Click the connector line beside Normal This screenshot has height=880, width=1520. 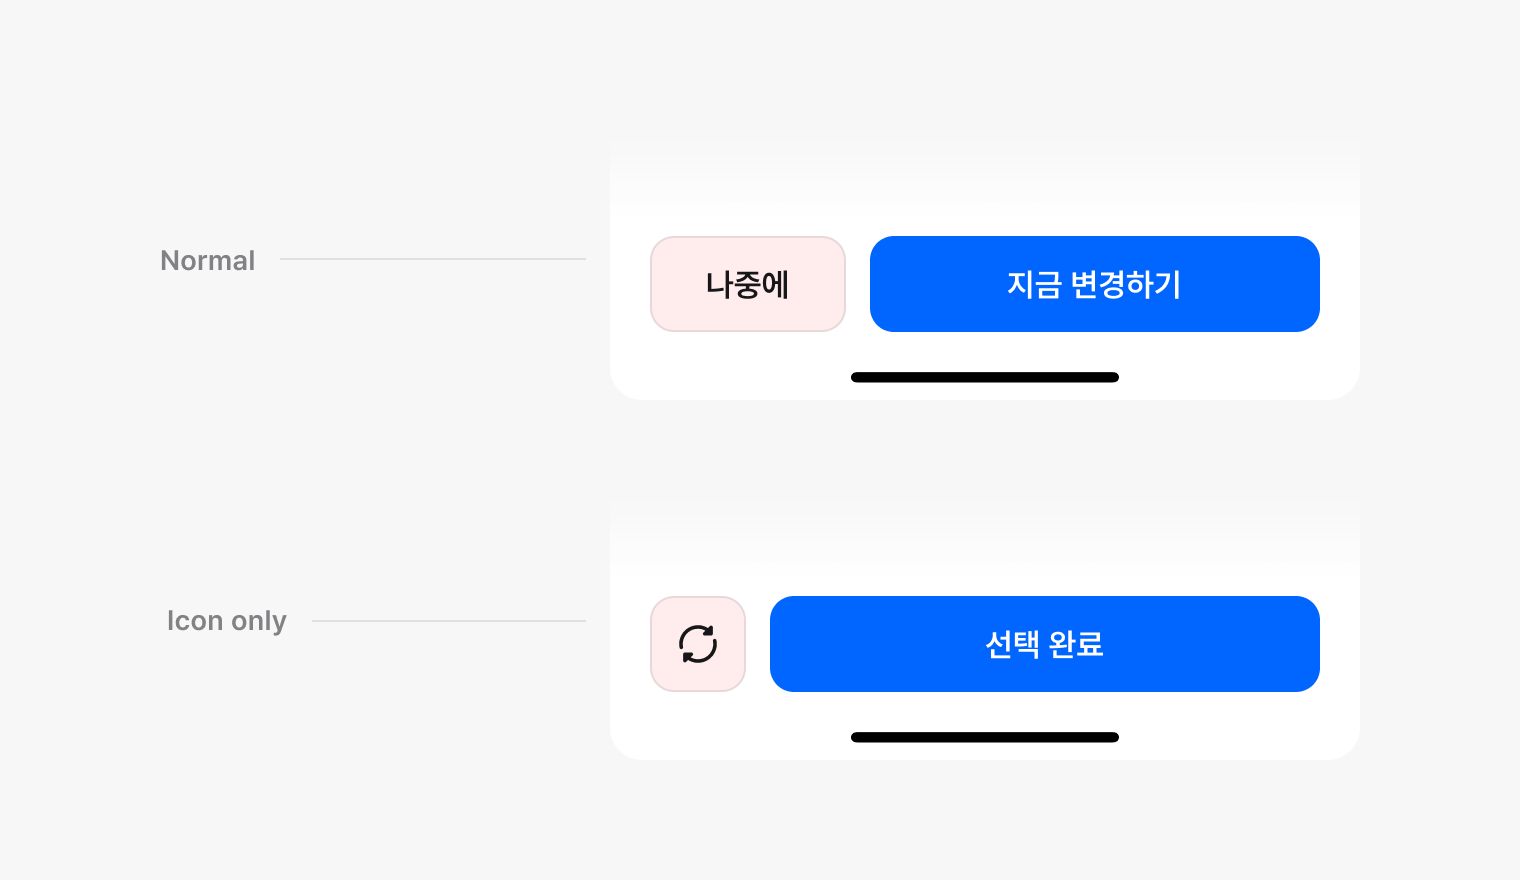pos(432,259)
